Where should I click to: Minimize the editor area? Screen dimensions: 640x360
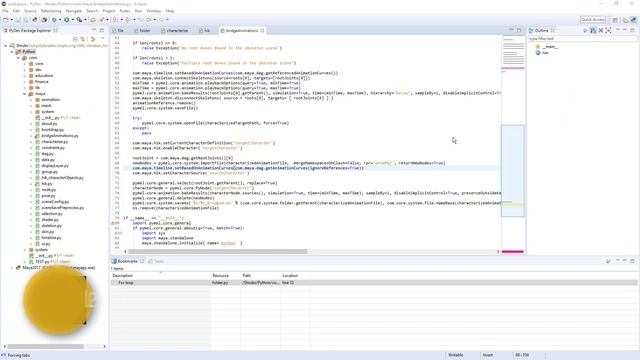[x=511, y=30]
